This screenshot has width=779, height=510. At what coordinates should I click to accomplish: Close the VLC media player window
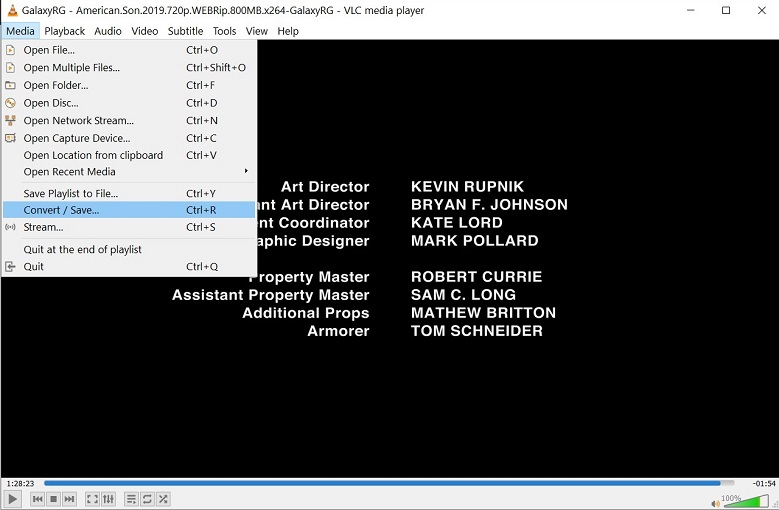point(762,10)
